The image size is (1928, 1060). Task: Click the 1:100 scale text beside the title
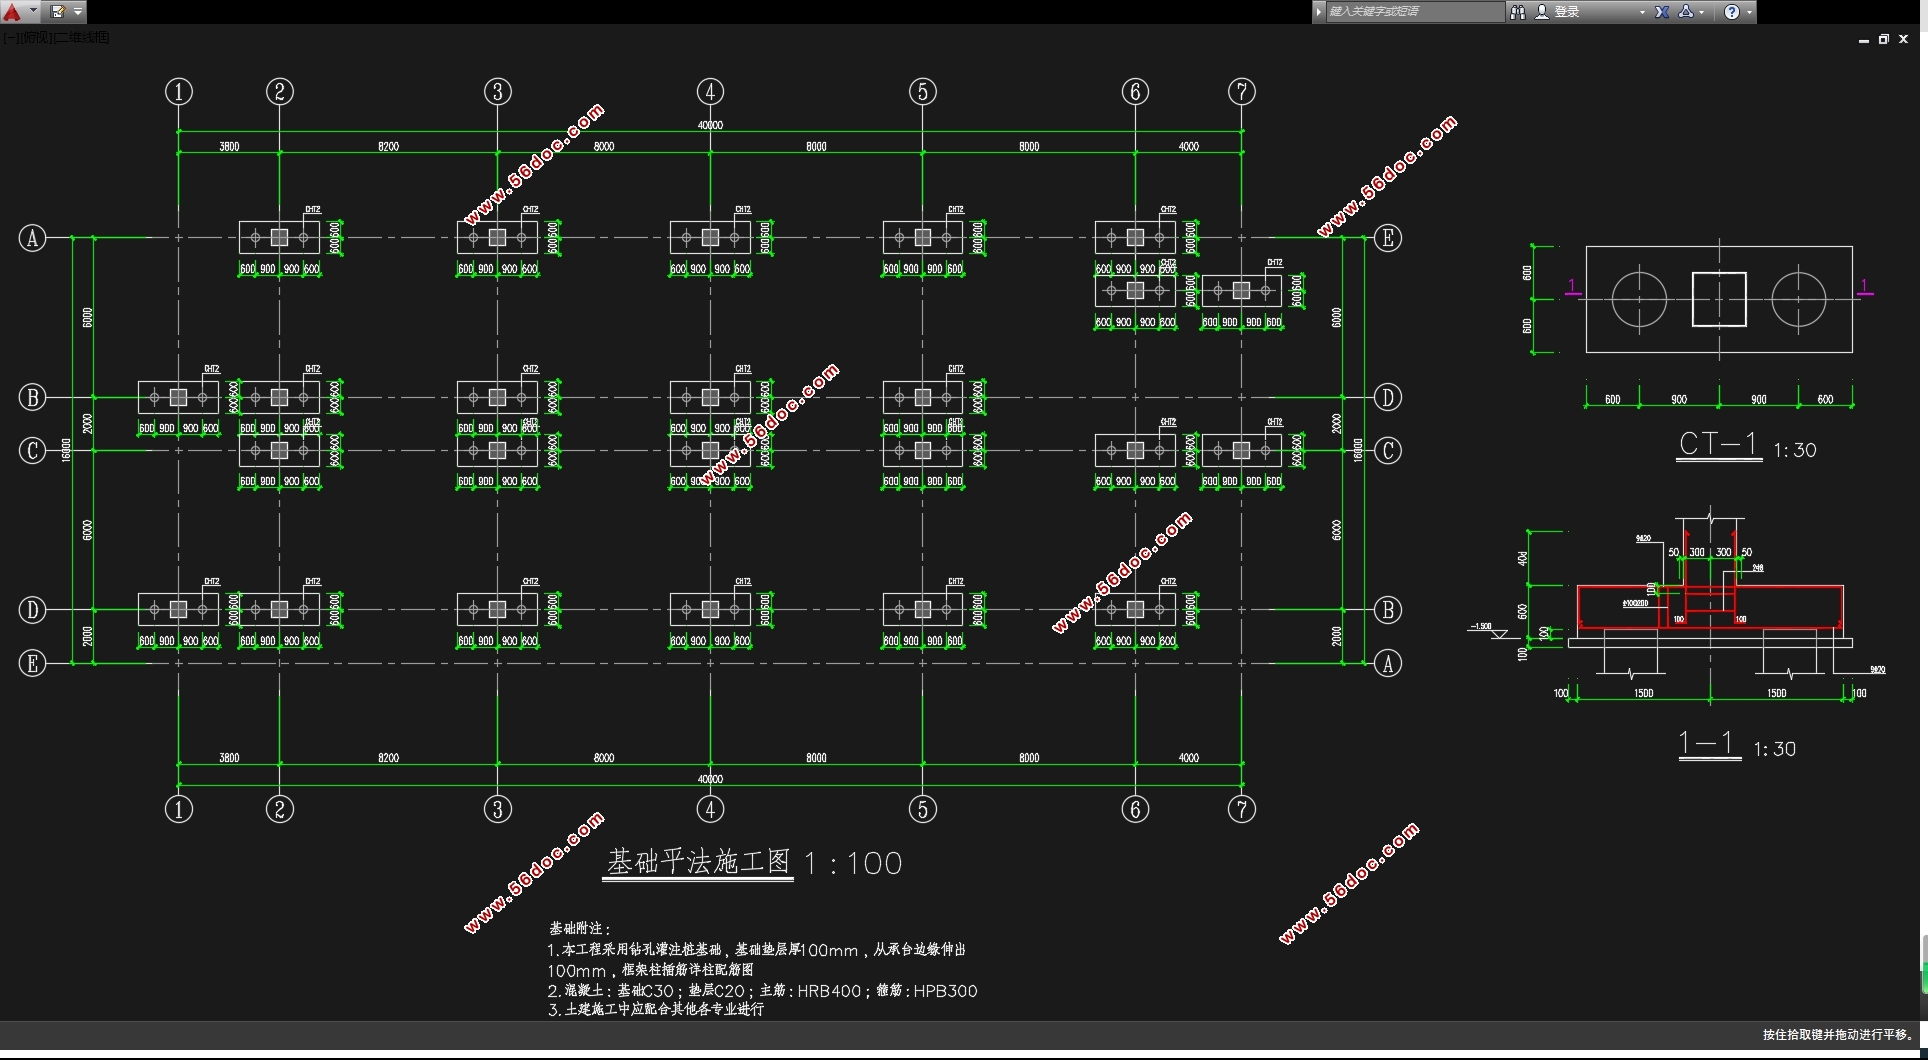(853, 863)
